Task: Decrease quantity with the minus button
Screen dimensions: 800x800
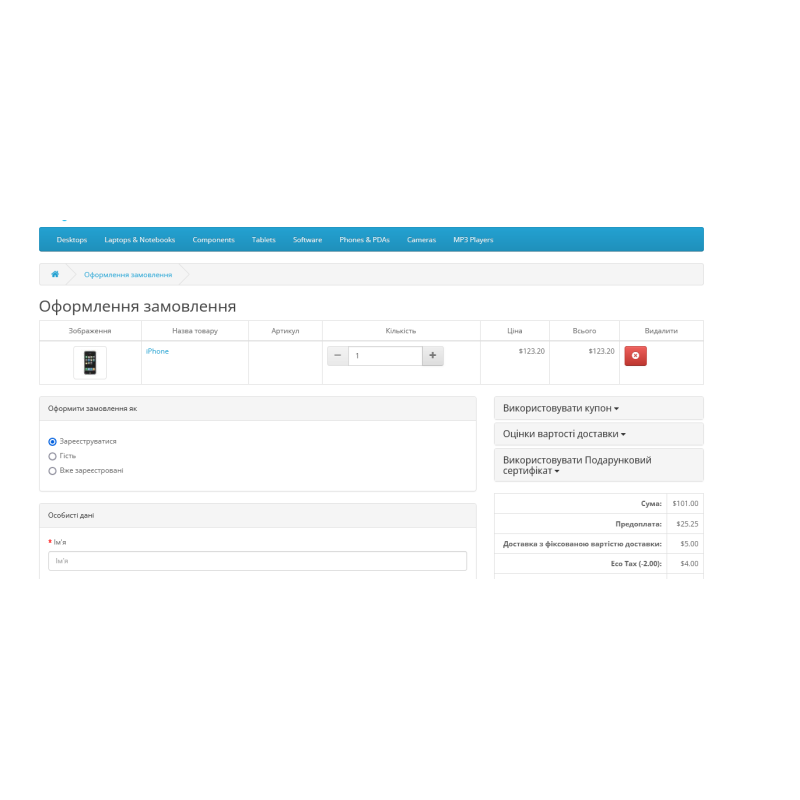Action: click(338, 355)
